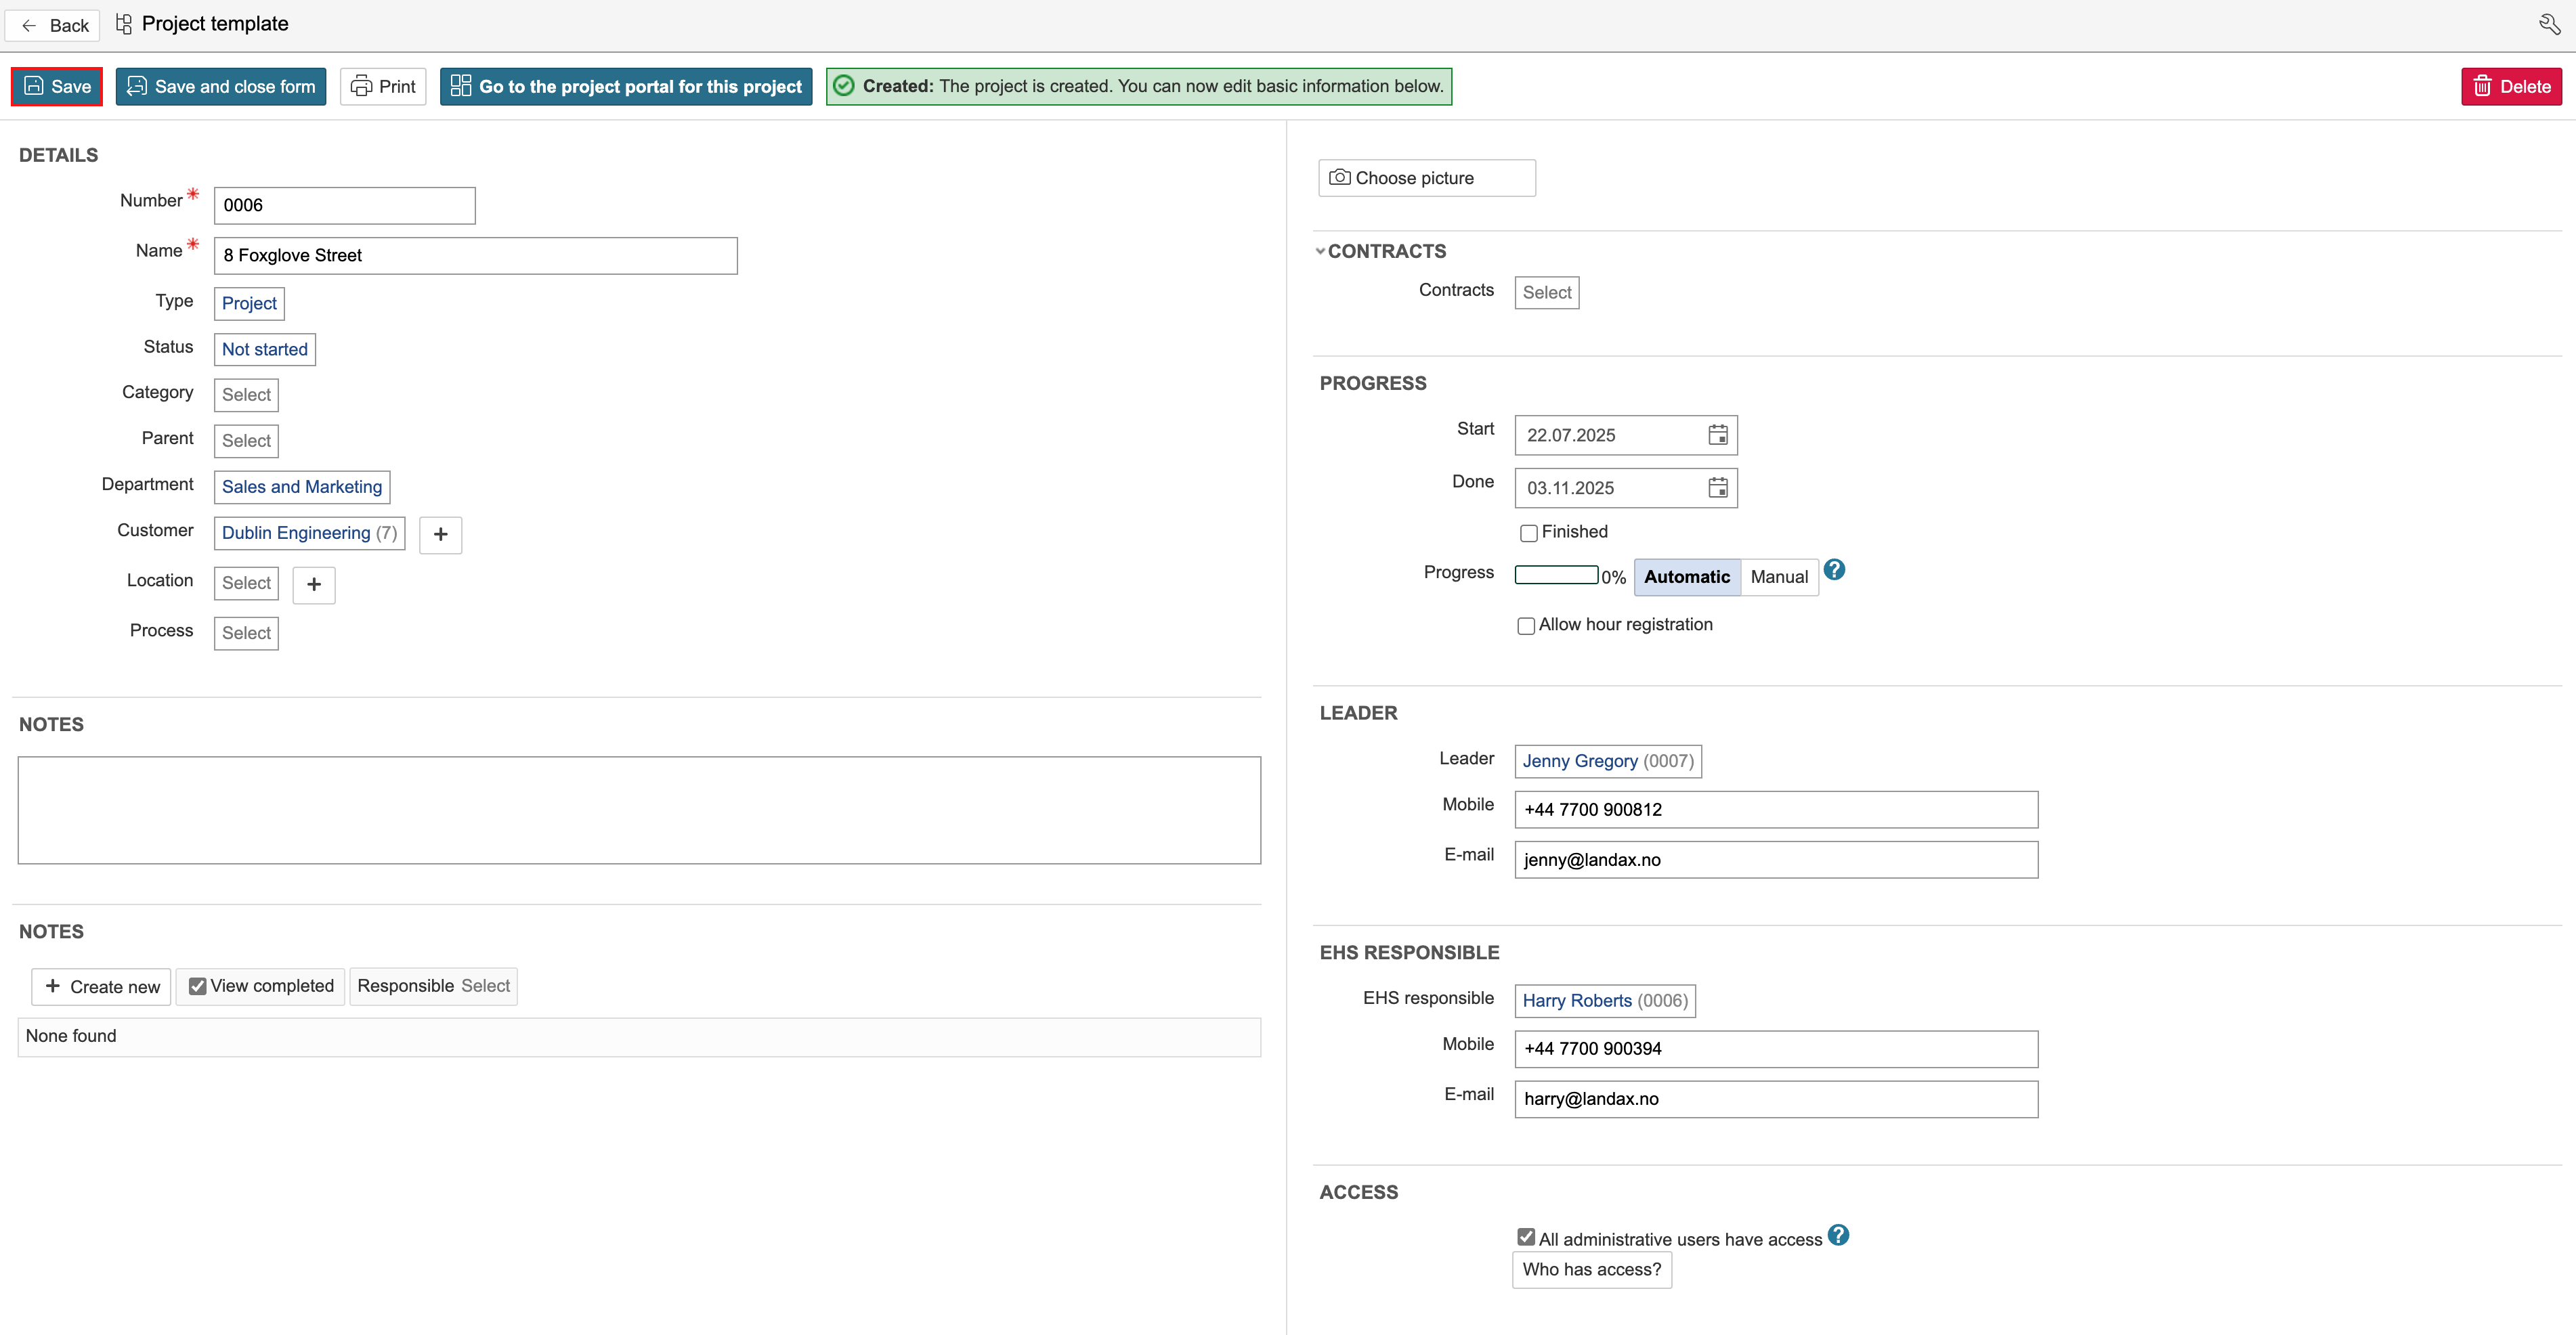
Task: Click the progress bar indicator
Action: (x=1556, y=575)
